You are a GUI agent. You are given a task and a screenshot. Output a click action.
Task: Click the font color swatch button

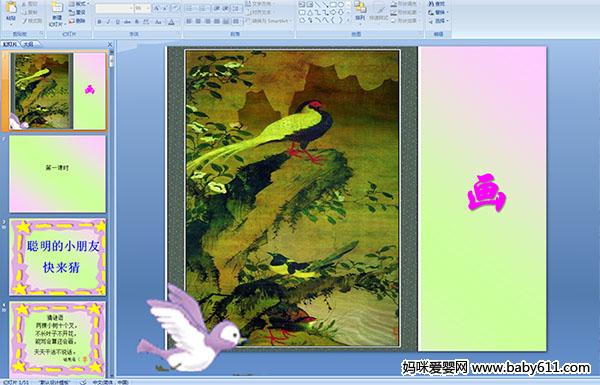tap(171, 22)
